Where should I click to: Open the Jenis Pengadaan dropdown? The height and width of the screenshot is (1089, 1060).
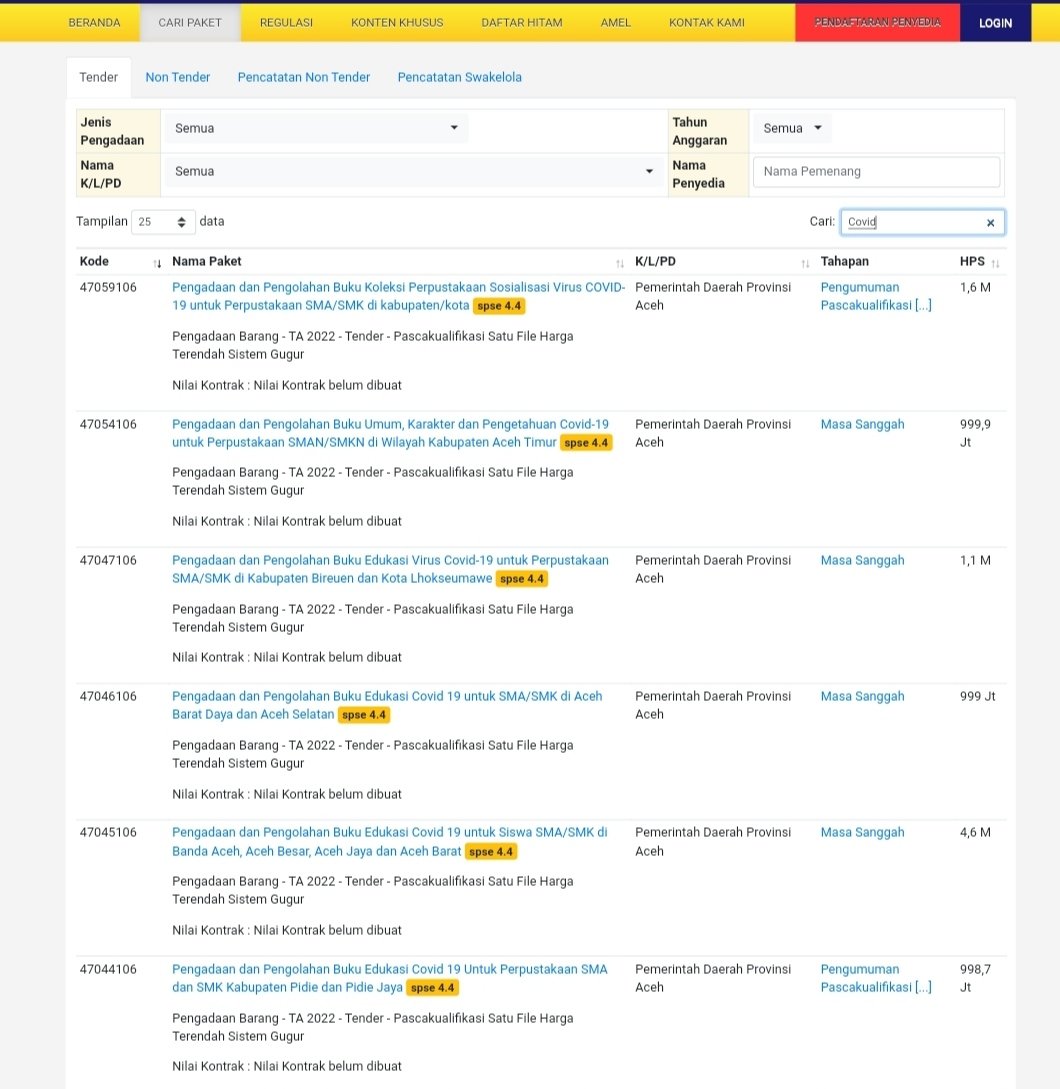click(315, 128)
